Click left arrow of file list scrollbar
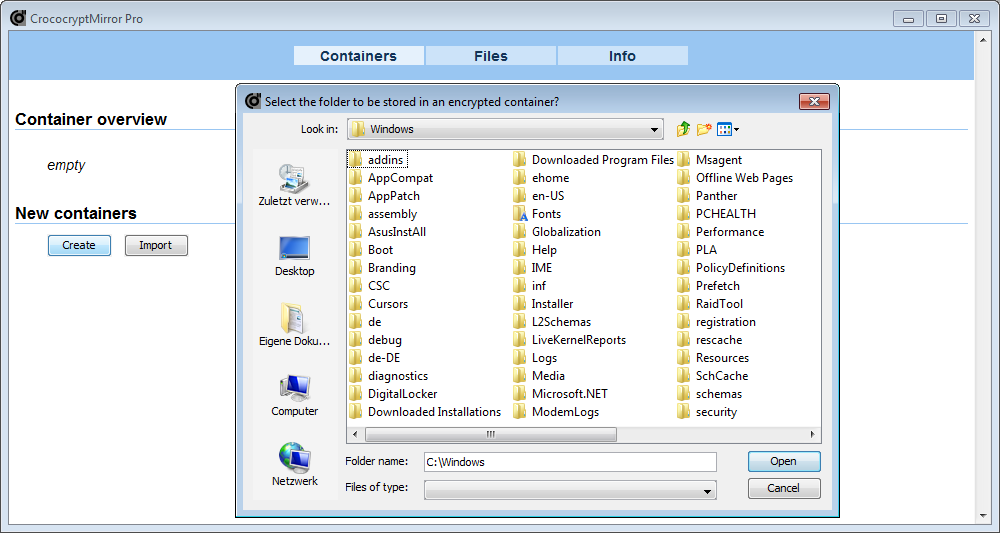1000x533 pixels. [355, 434]
